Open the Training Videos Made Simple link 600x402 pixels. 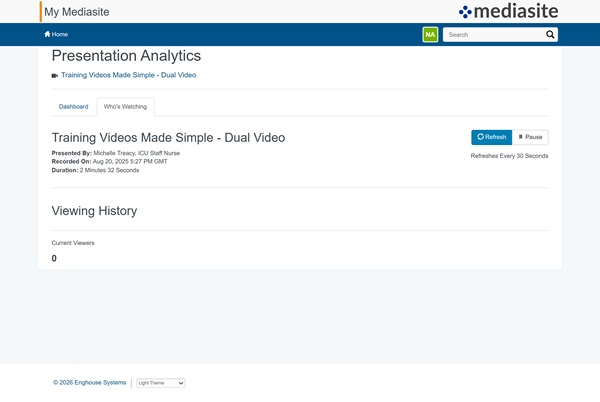[x=128, y=75]
